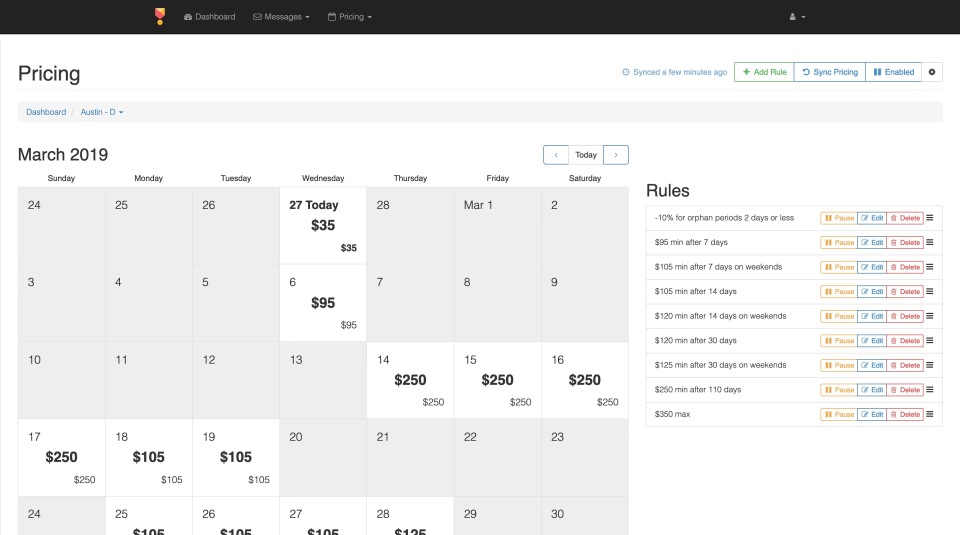Pause the $250 min after 110 days rule
The image size is (960, 535).
[x=839, y=389]
